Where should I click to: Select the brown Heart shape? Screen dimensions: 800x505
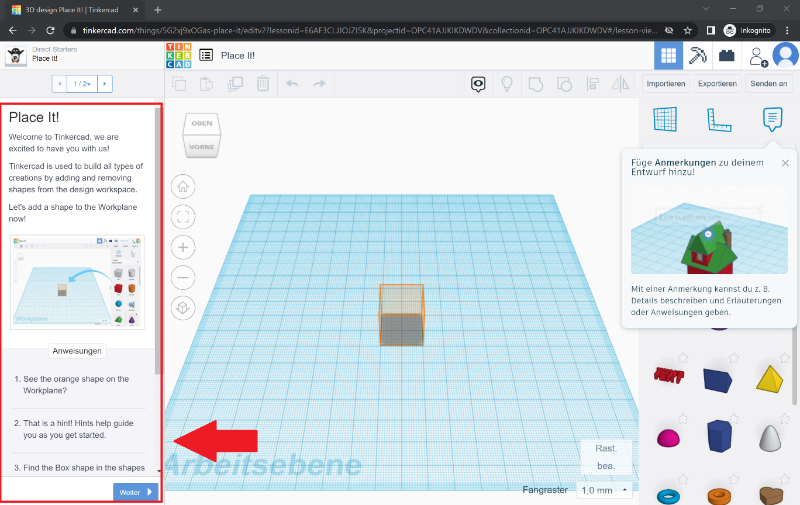(x=771, y=495)
